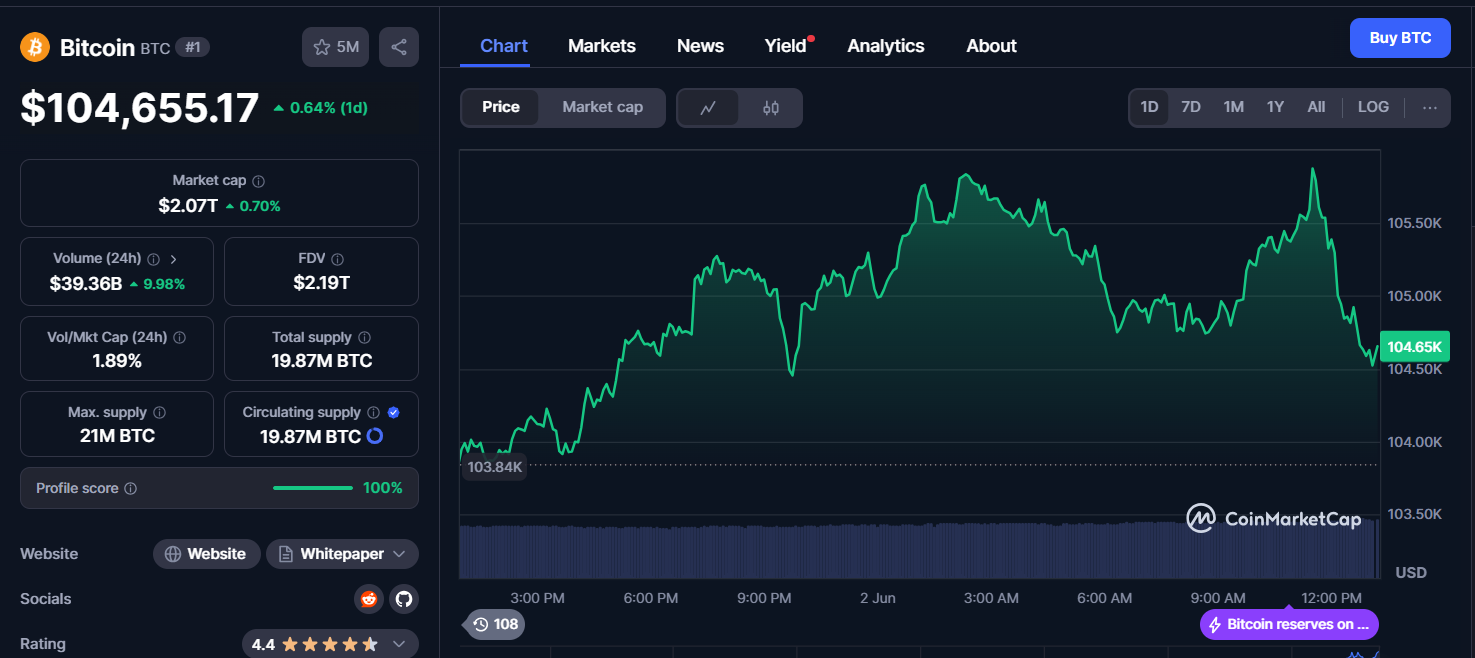Select the line chart icon
This screenshot has height=658, width=1475.
[708, 108]
